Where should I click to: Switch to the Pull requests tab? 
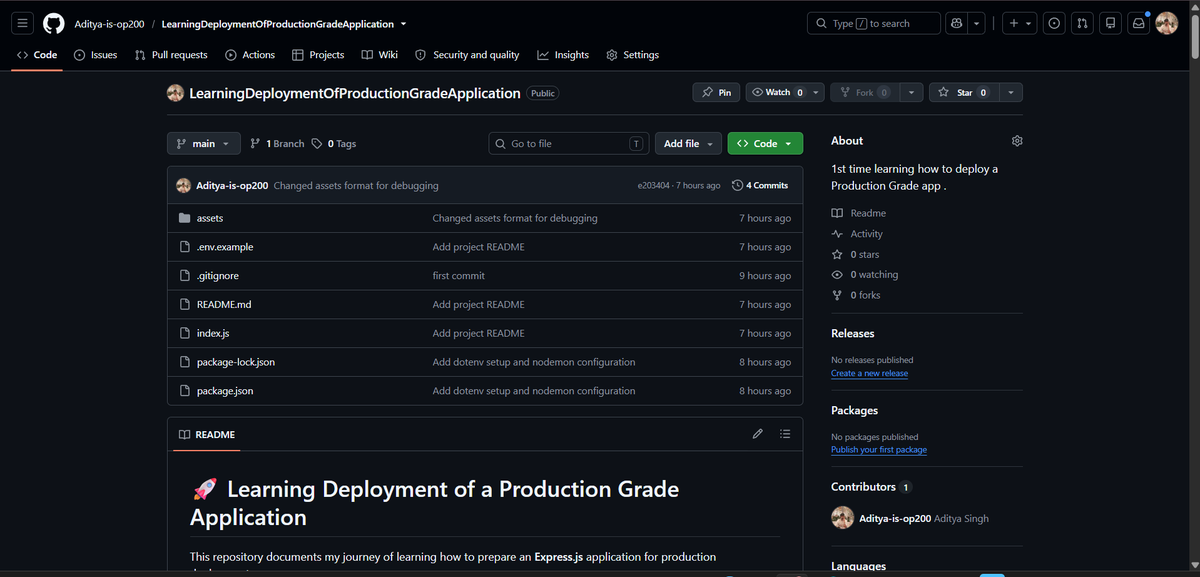171,55
